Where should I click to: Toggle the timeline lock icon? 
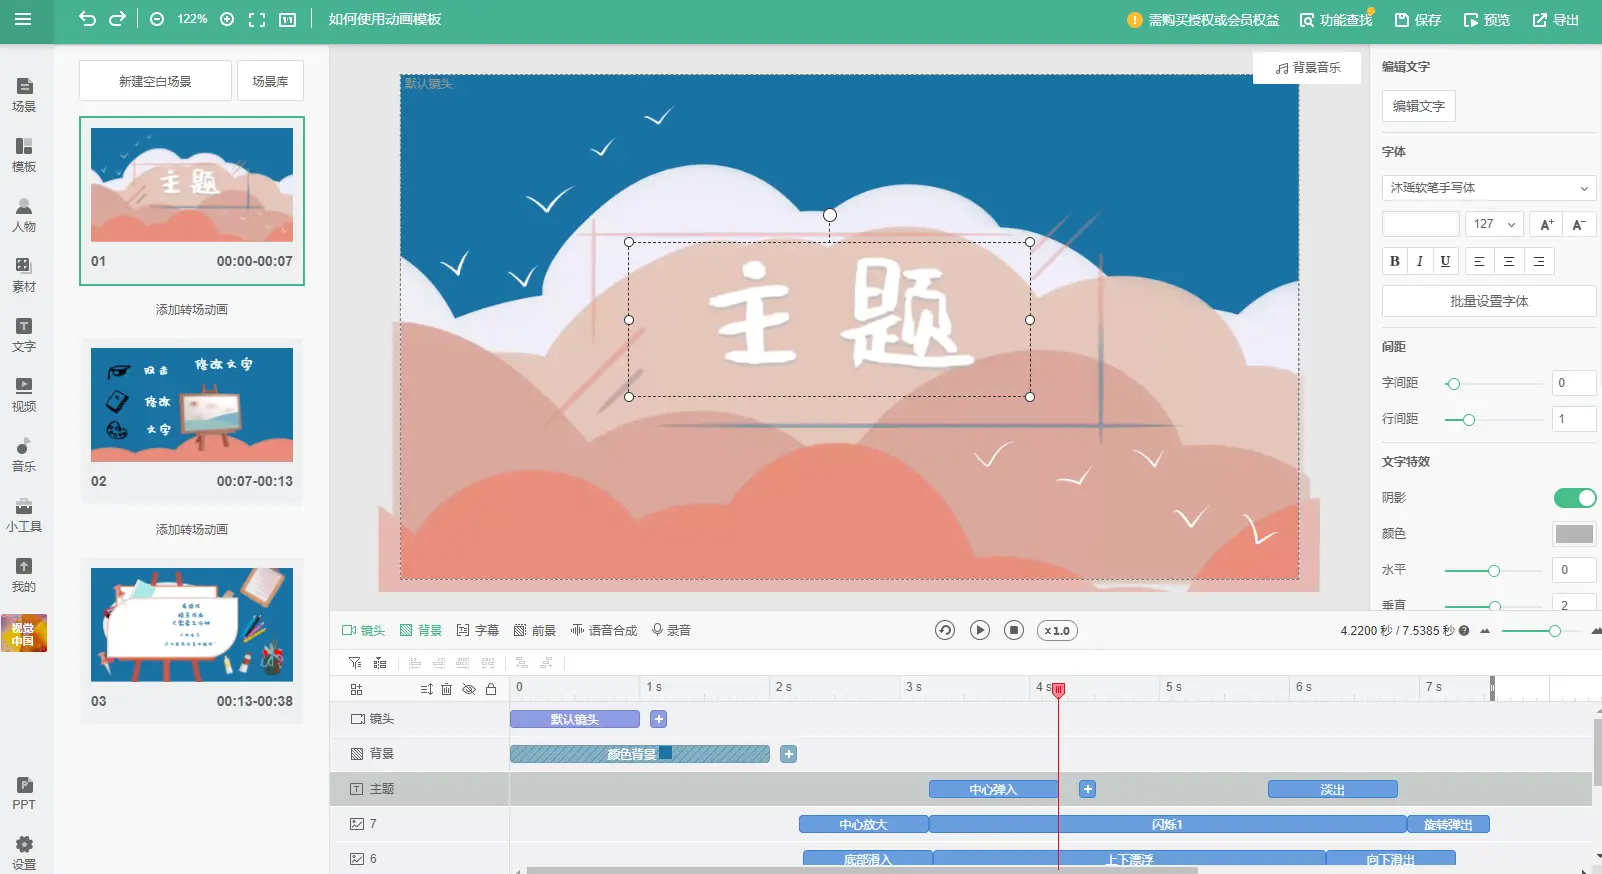tap(491, 689)
